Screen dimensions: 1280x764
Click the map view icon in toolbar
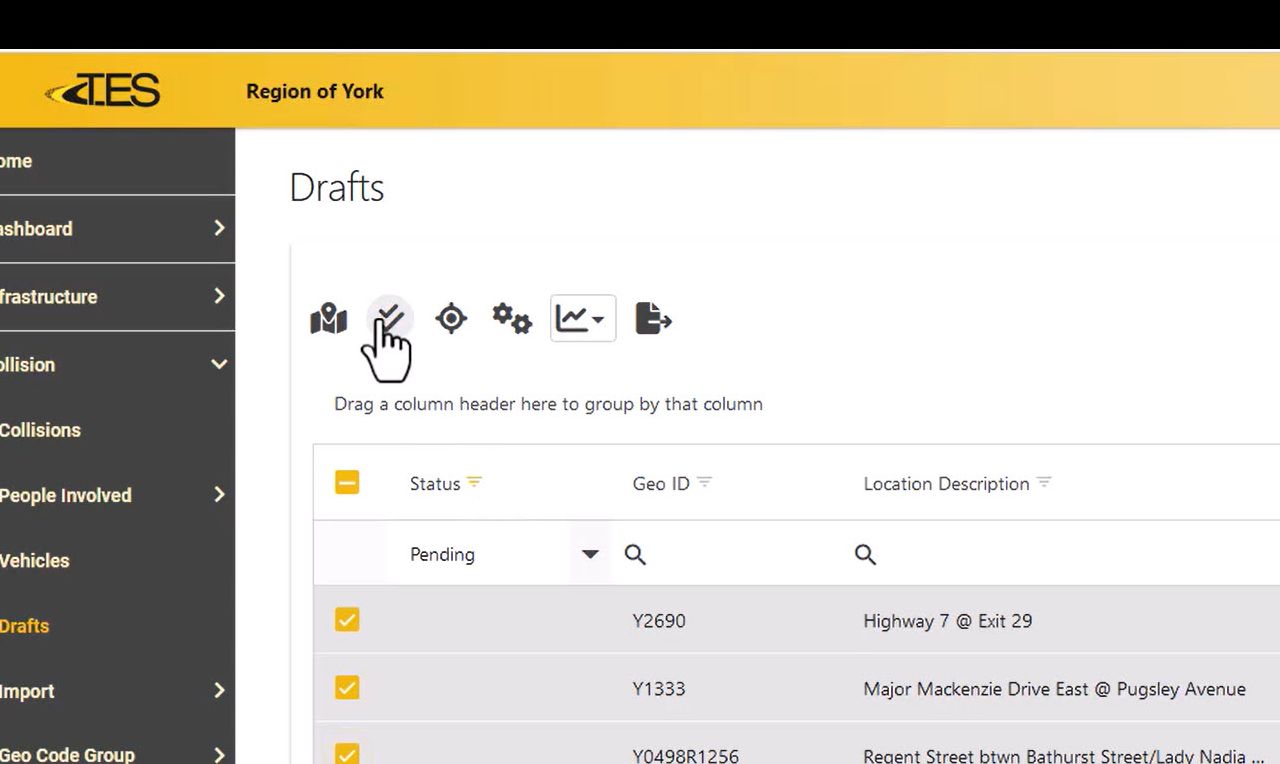pyautogui.click(x=328, y=319)
